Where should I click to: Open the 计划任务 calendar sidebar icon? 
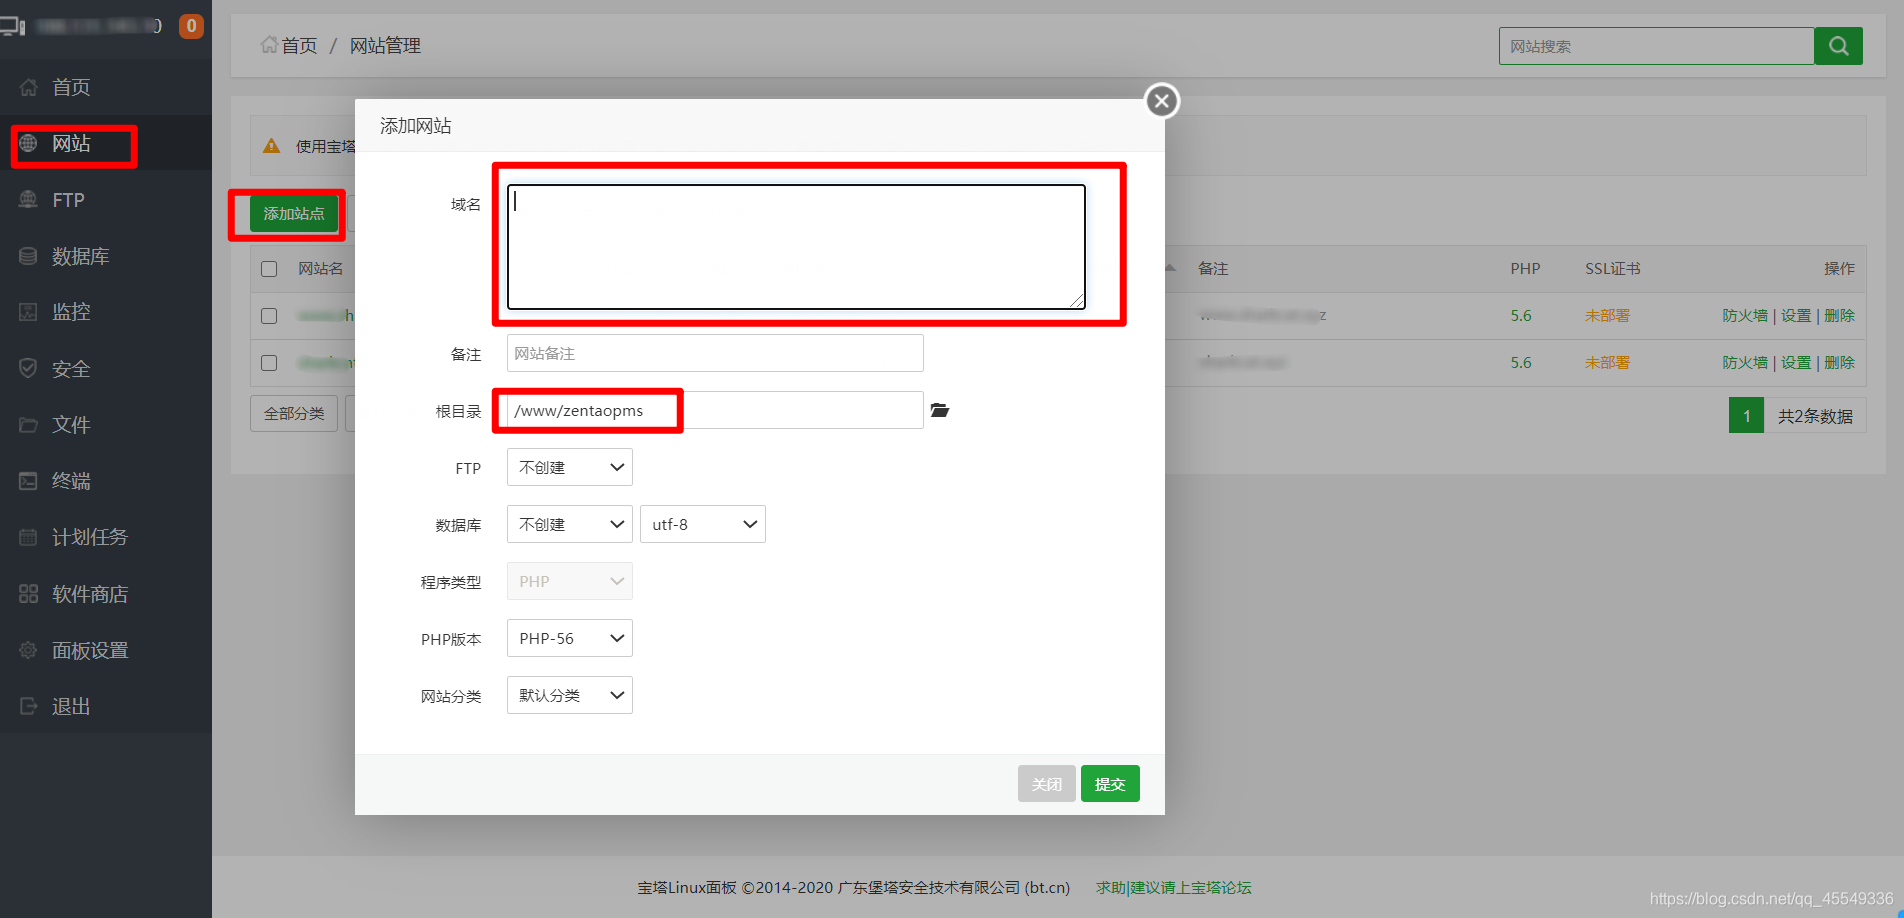(x=28, y=537)
